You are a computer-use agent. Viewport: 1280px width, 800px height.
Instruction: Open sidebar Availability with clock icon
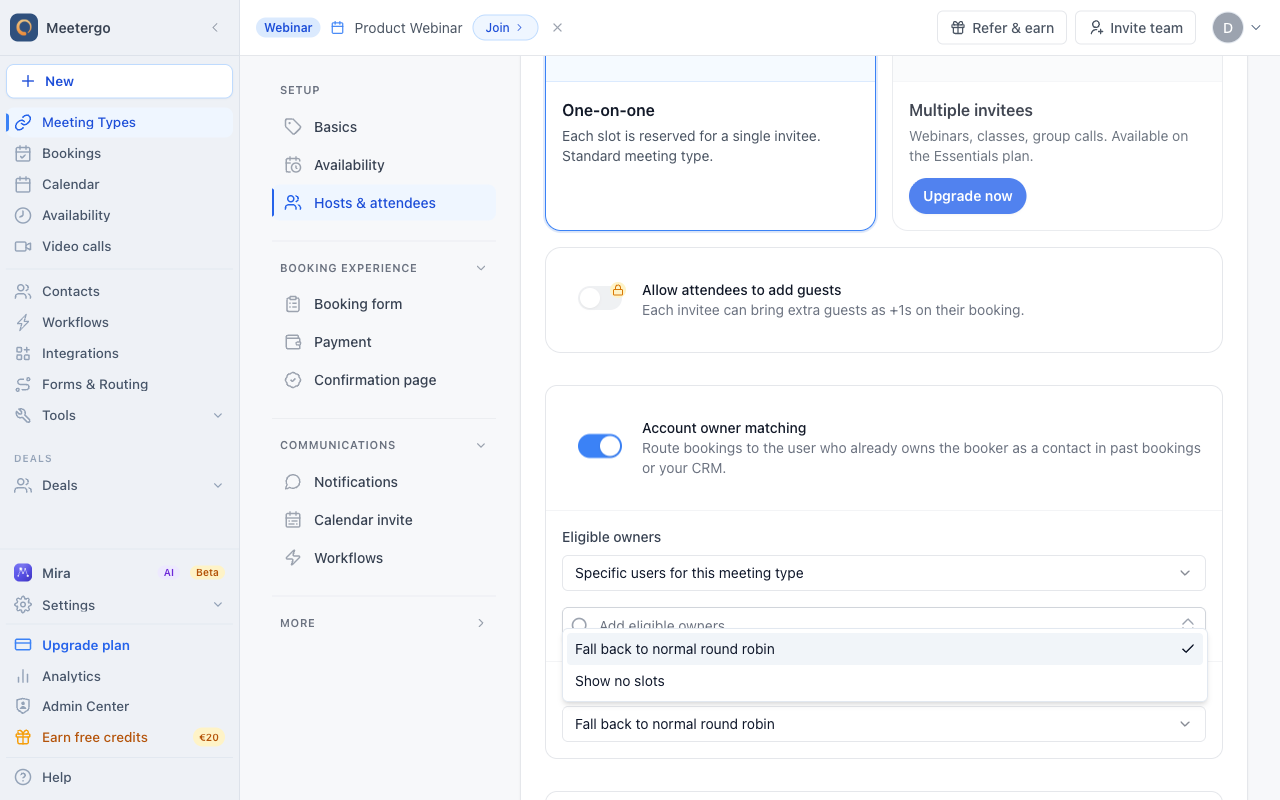click(x=120, y=215)
